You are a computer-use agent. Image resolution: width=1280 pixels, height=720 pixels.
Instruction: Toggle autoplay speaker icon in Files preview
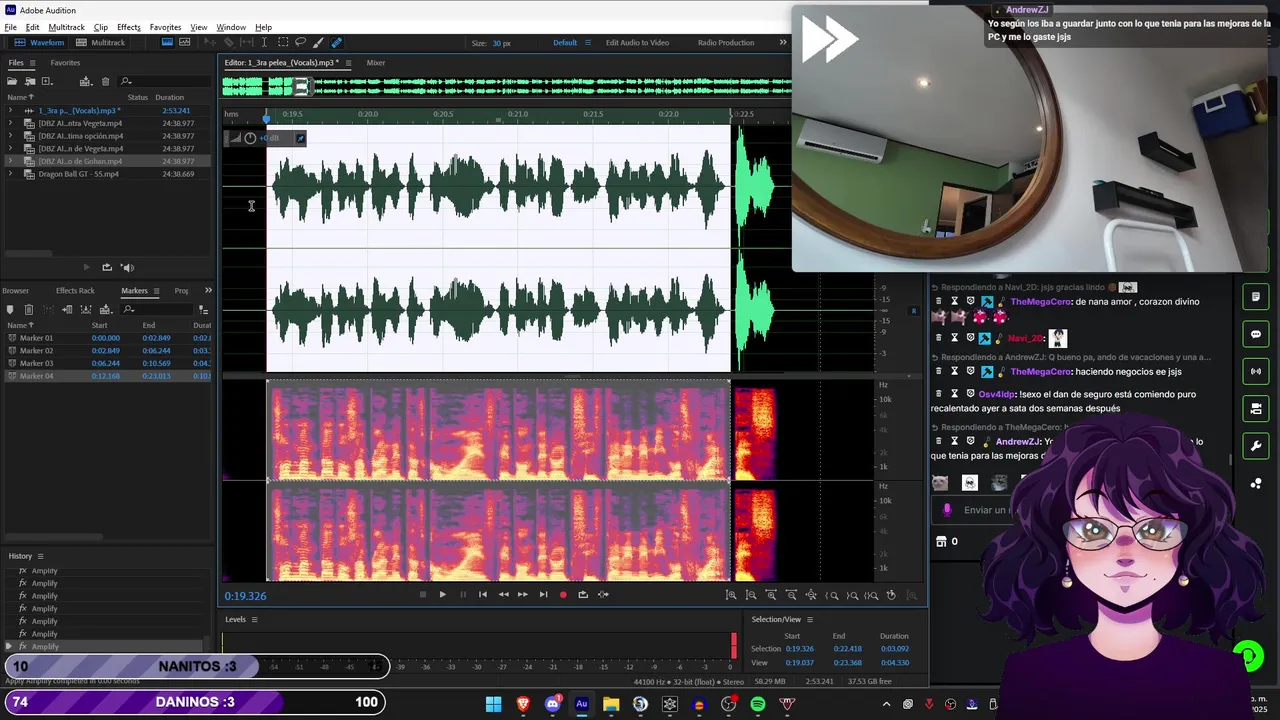point(127,267)
